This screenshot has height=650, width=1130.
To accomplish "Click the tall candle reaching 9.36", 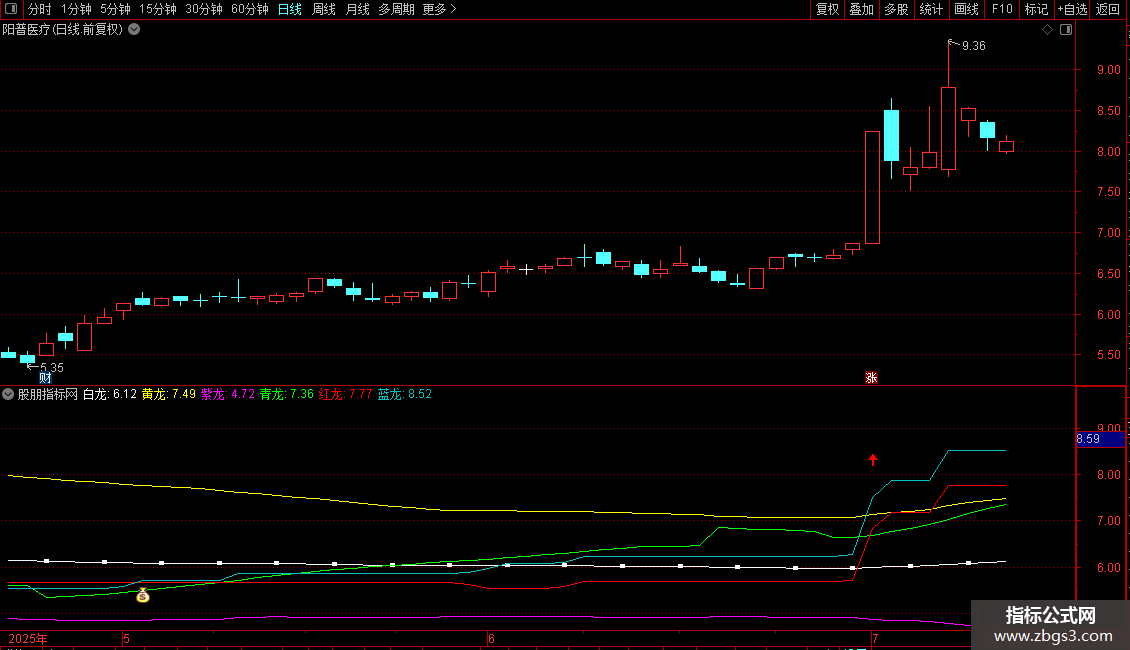I will pos(948,128).
